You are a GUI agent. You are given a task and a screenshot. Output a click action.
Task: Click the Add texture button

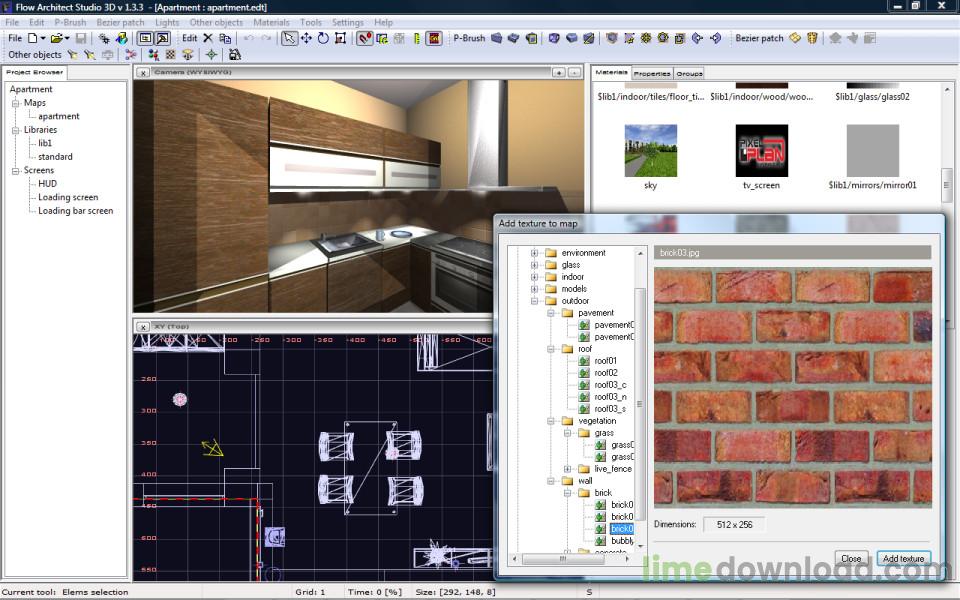[x=904, y=558]
